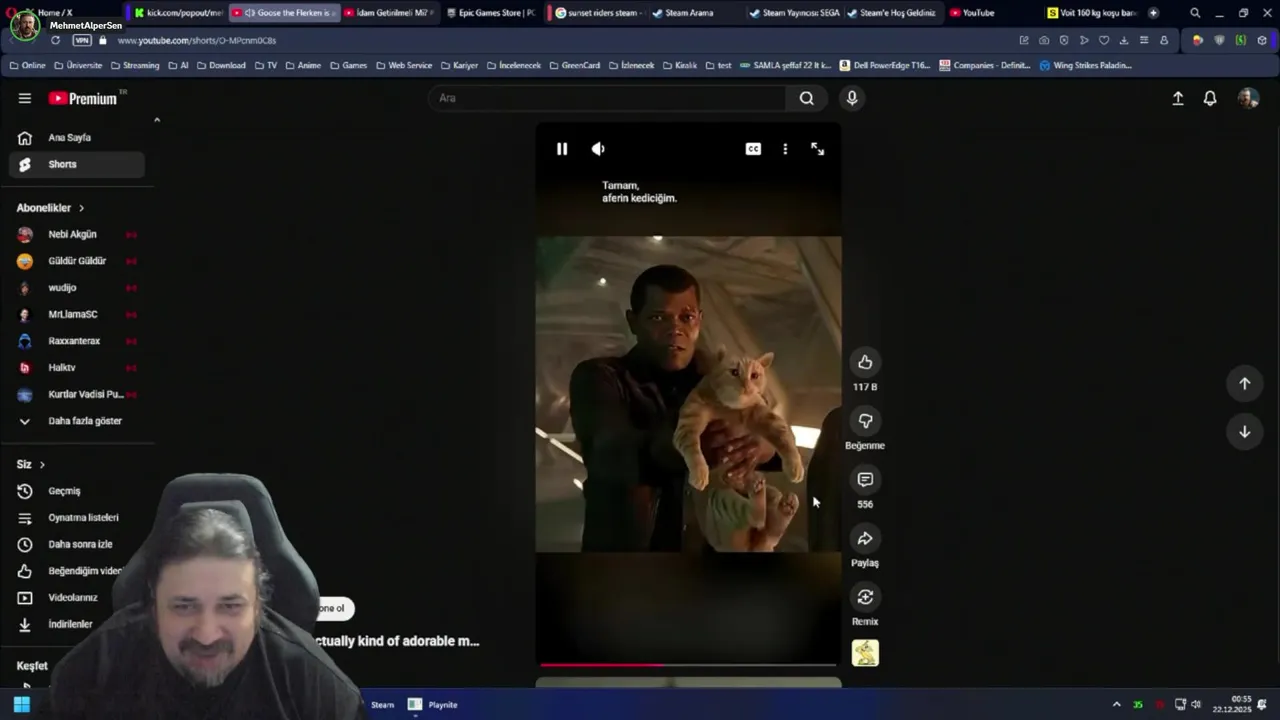Image resolution: width=1280 pixels, height=720 pixels.
Task: Go to the previous Short with up arrow
Action: coord(1245,383)
